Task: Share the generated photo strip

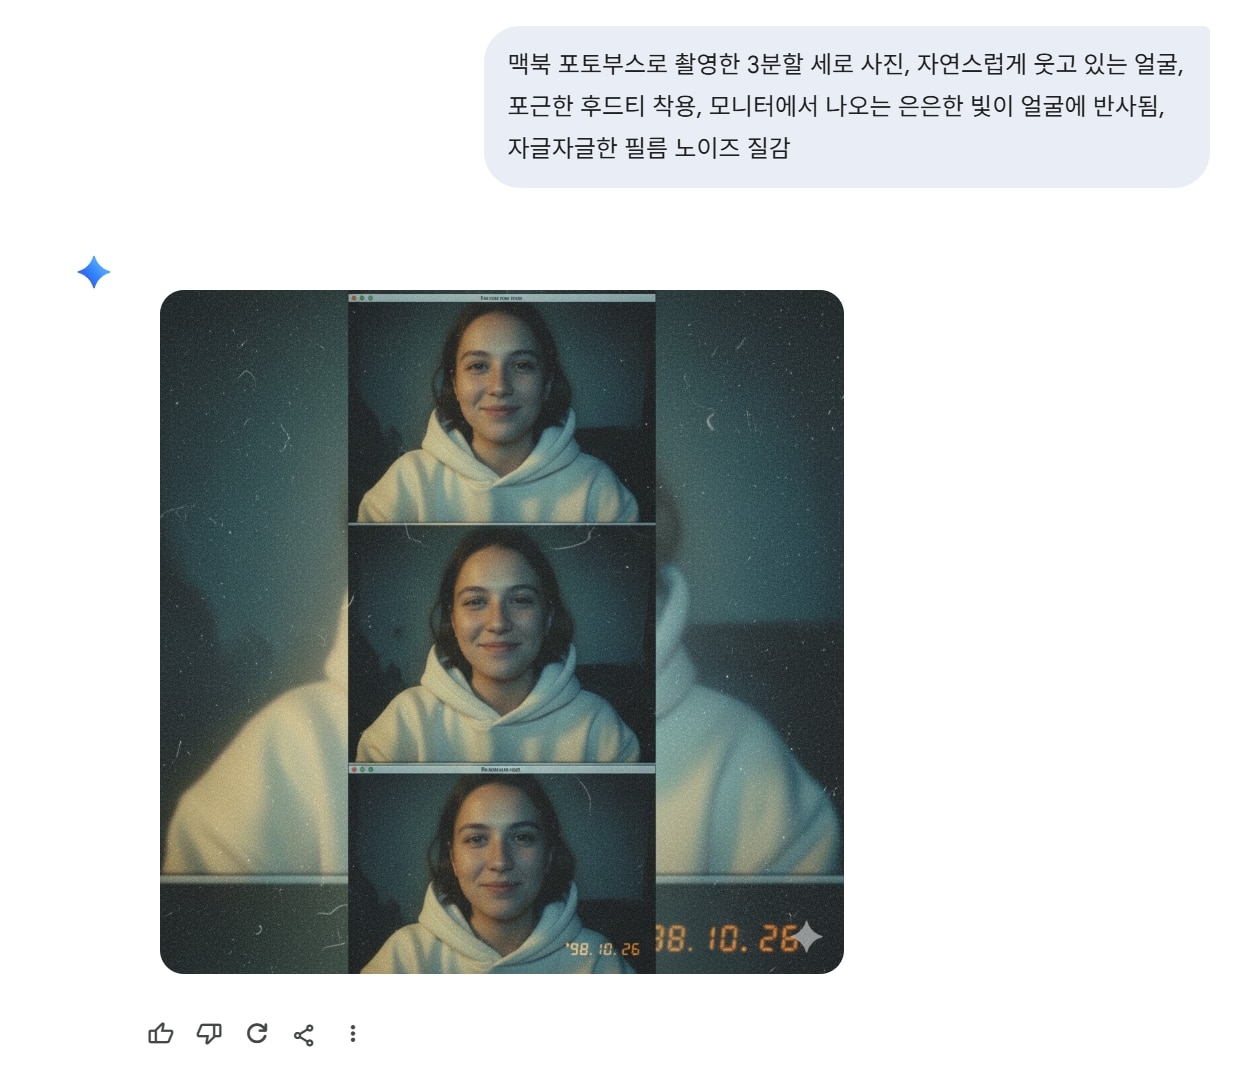Action: [x=303, y=1035]
